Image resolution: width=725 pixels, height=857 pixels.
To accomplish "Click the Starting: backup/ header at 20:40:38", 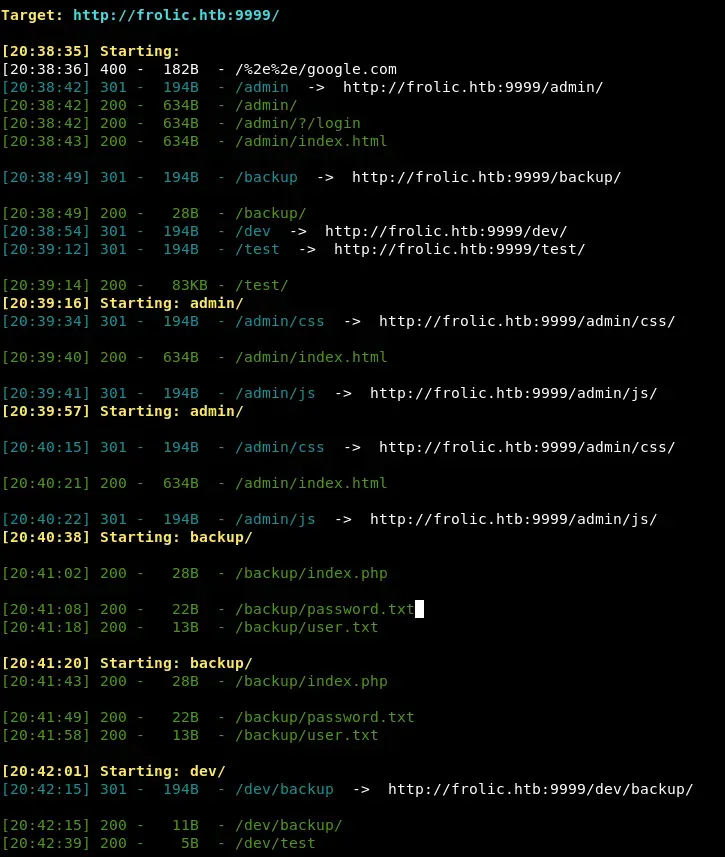I will (x=176, y=537).
